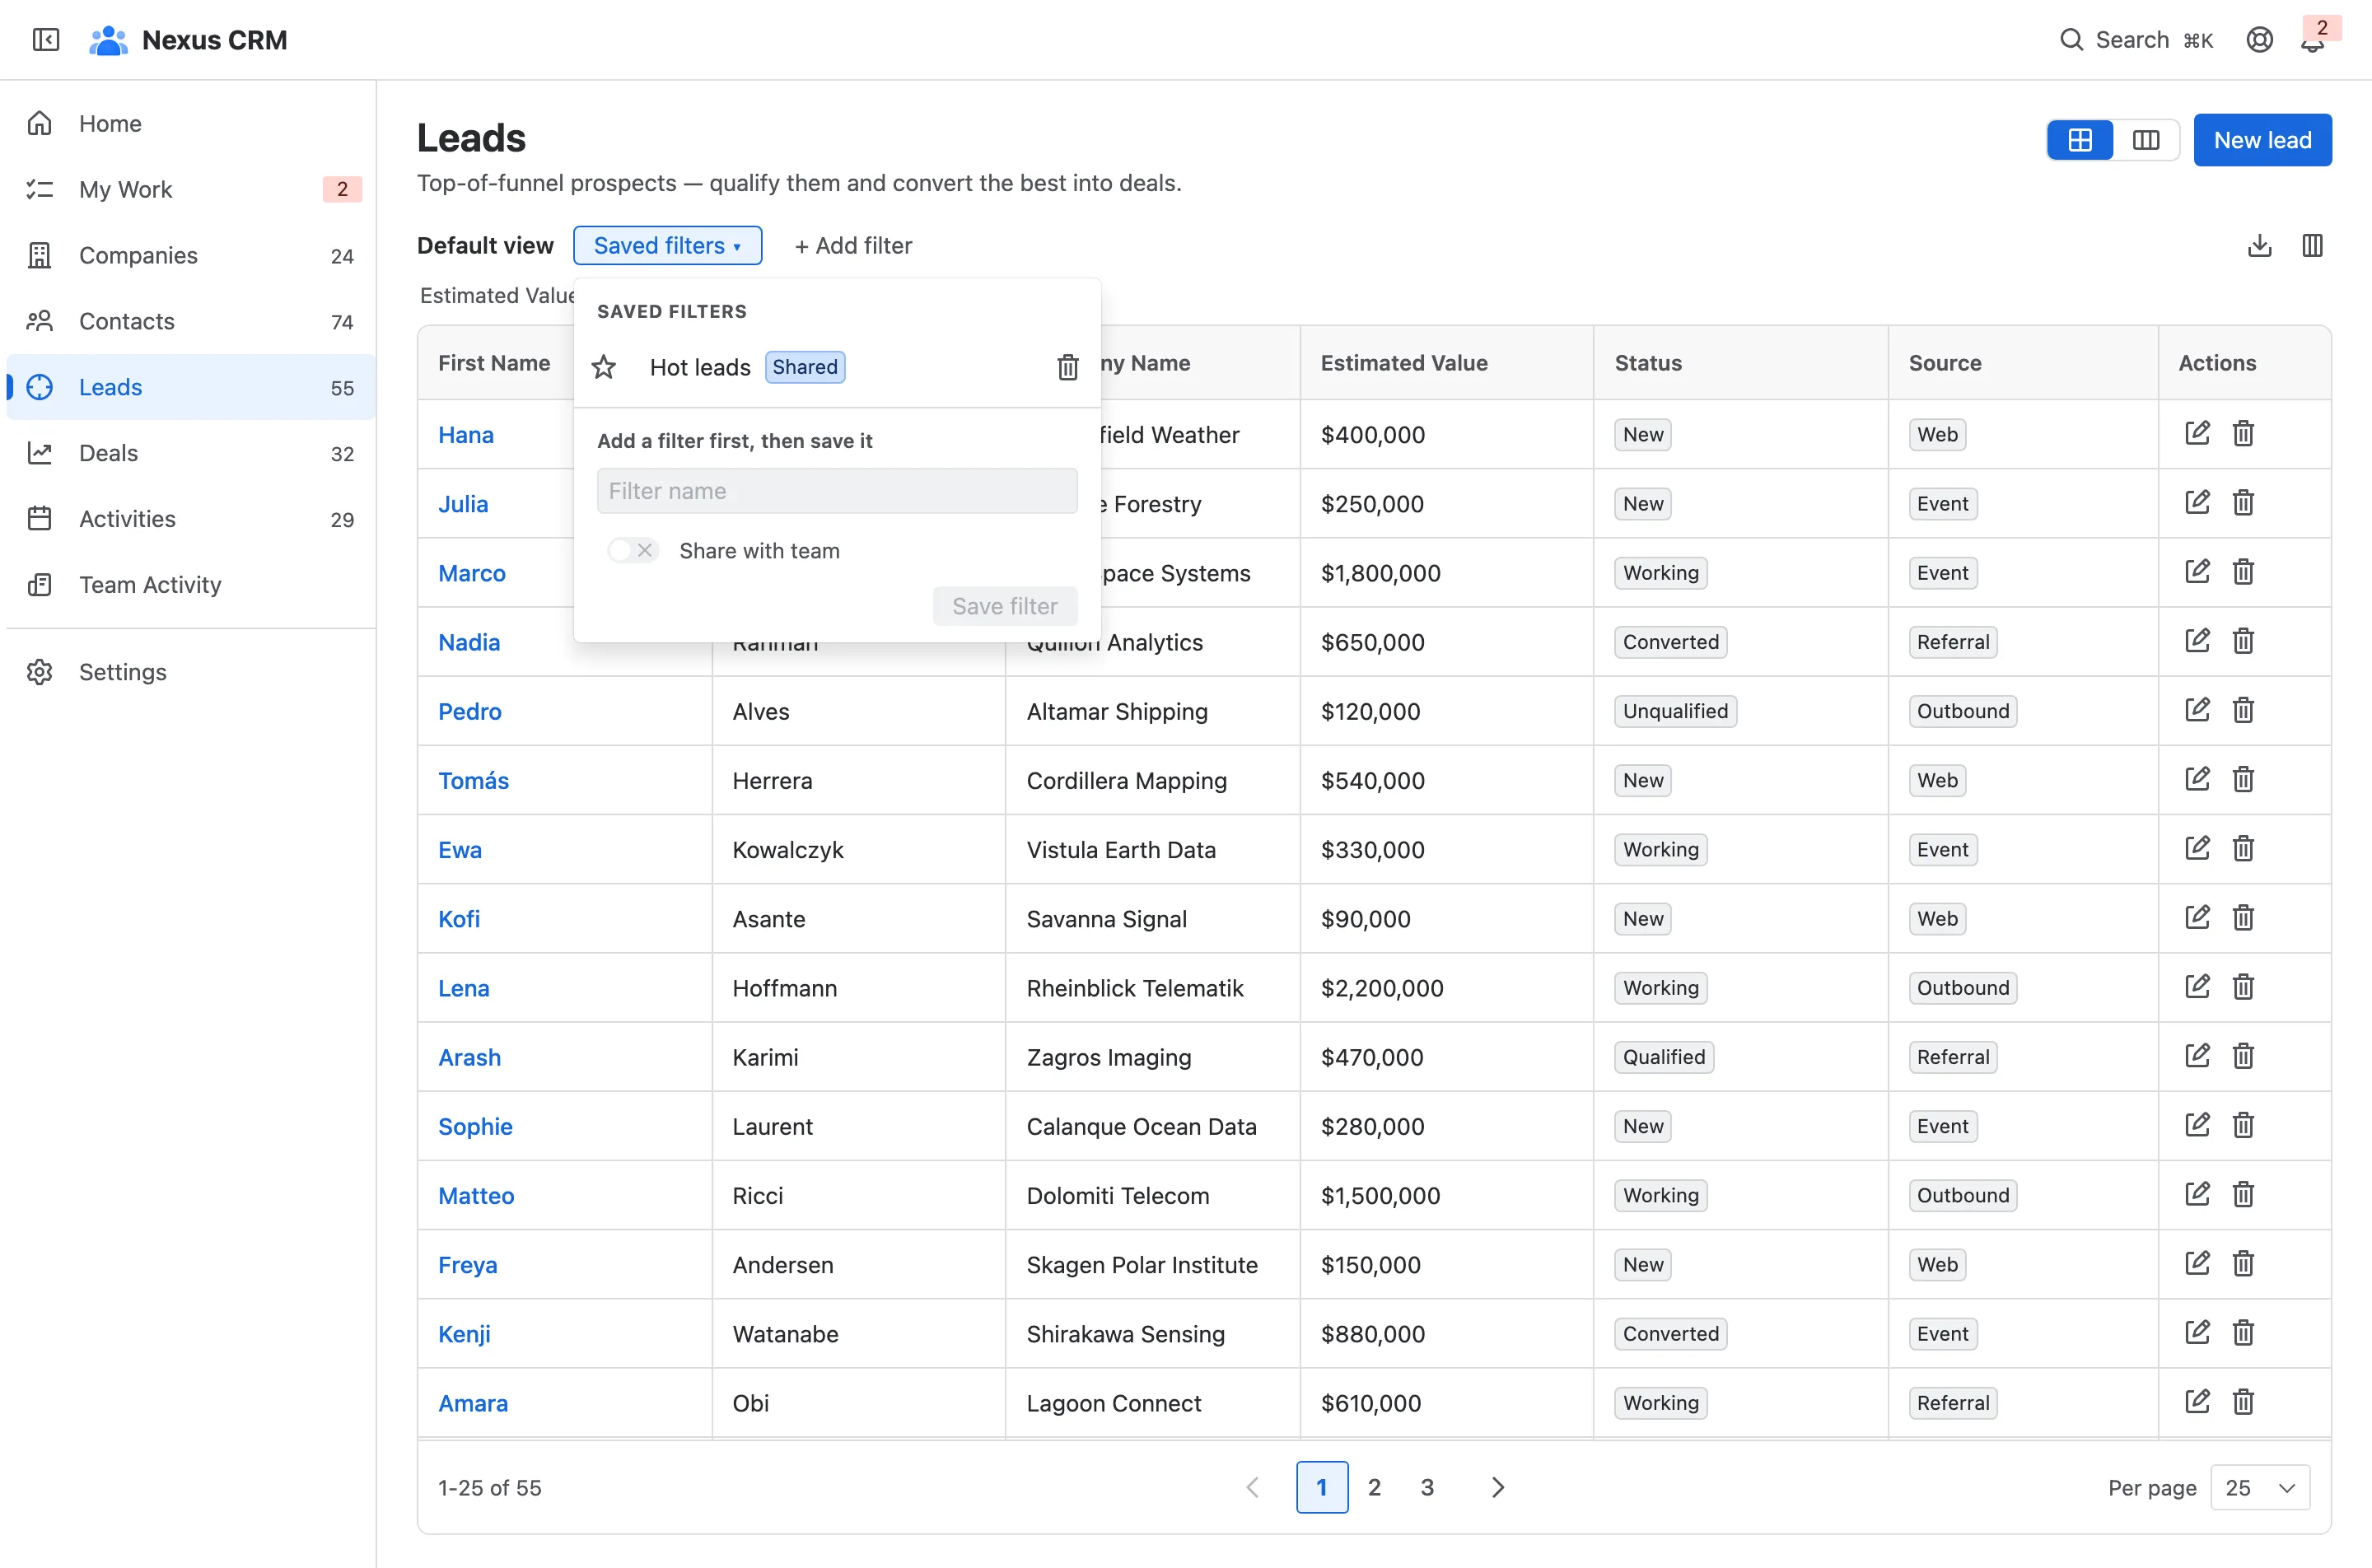Image resolution: width=2372 pixels, height=1568 pixels.
Task: Click Add filter button
Action: pos(853,245)
